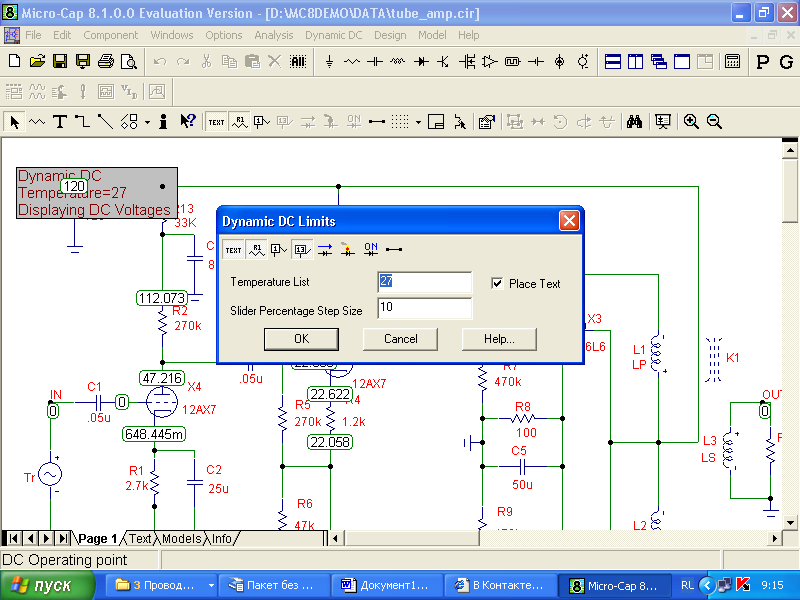Click the Windows пуск start button
This screenshot has width=800, height=600.
[x=47, y=585]
